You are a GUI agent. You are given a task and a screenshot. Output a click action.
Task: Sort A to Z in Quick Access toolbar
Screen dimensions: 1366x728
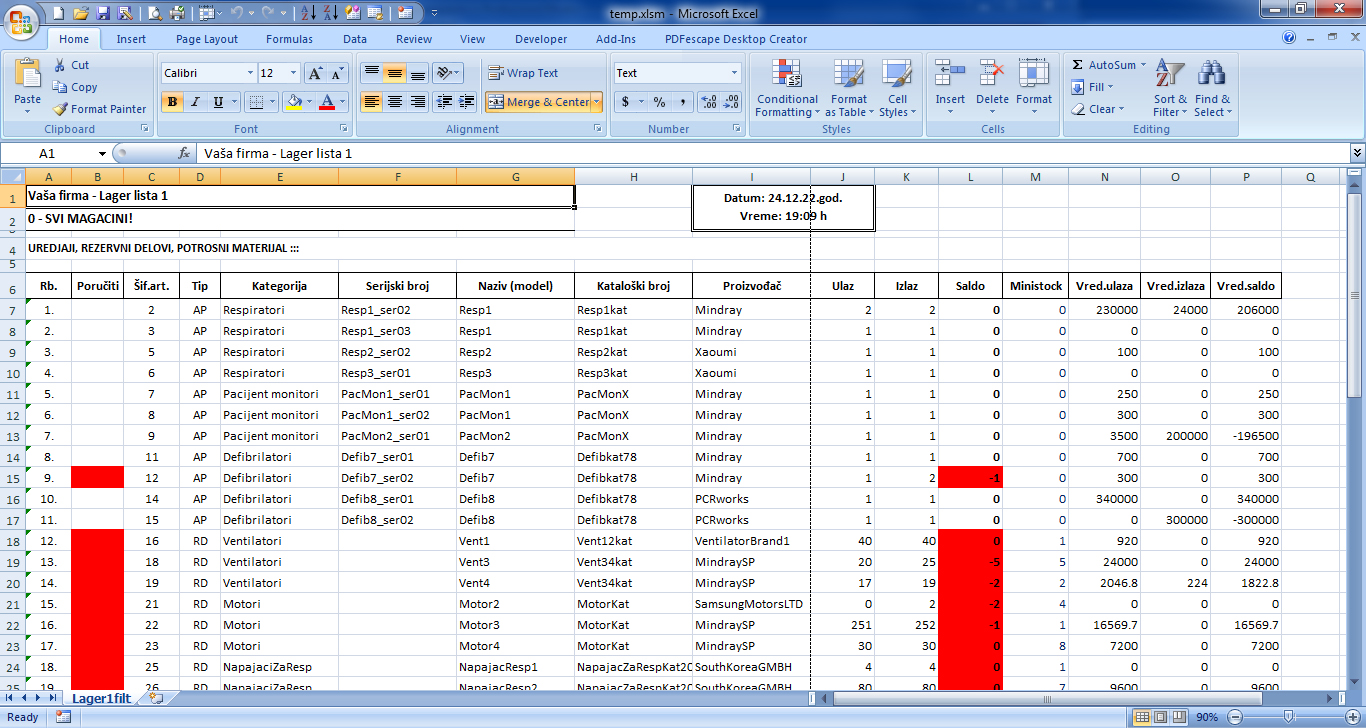307,13
